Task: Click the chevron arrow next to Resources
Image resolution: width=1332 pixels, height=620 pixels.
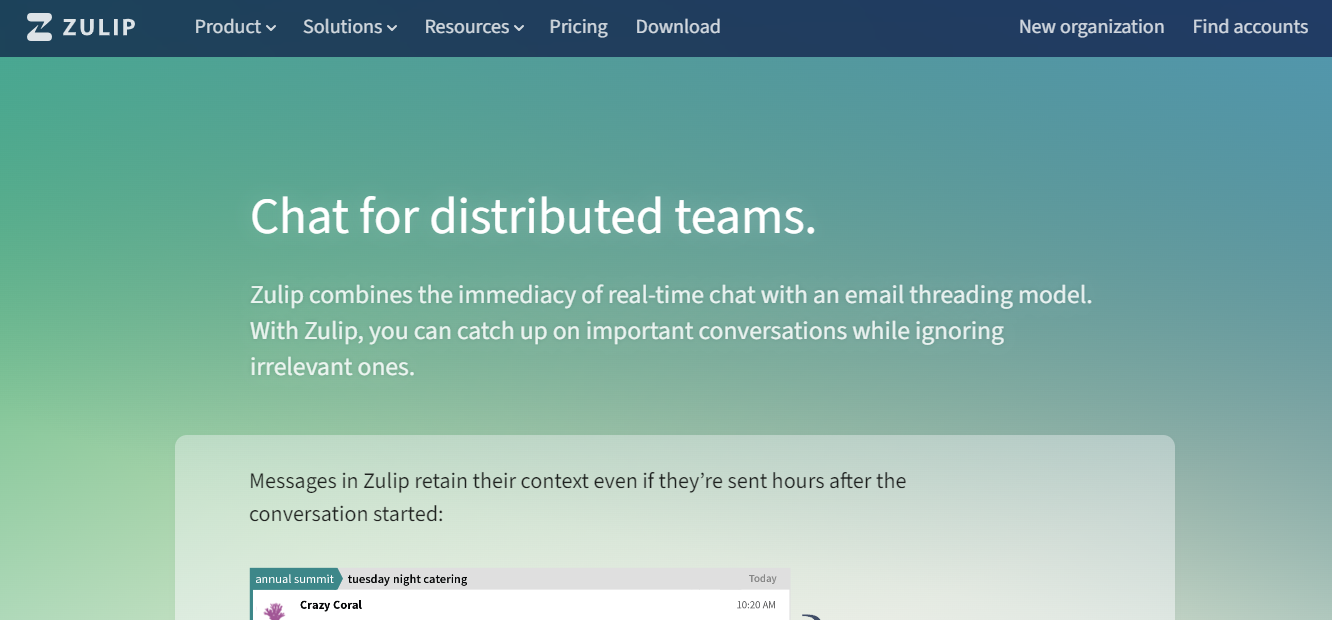Action: tap(519, 28)
